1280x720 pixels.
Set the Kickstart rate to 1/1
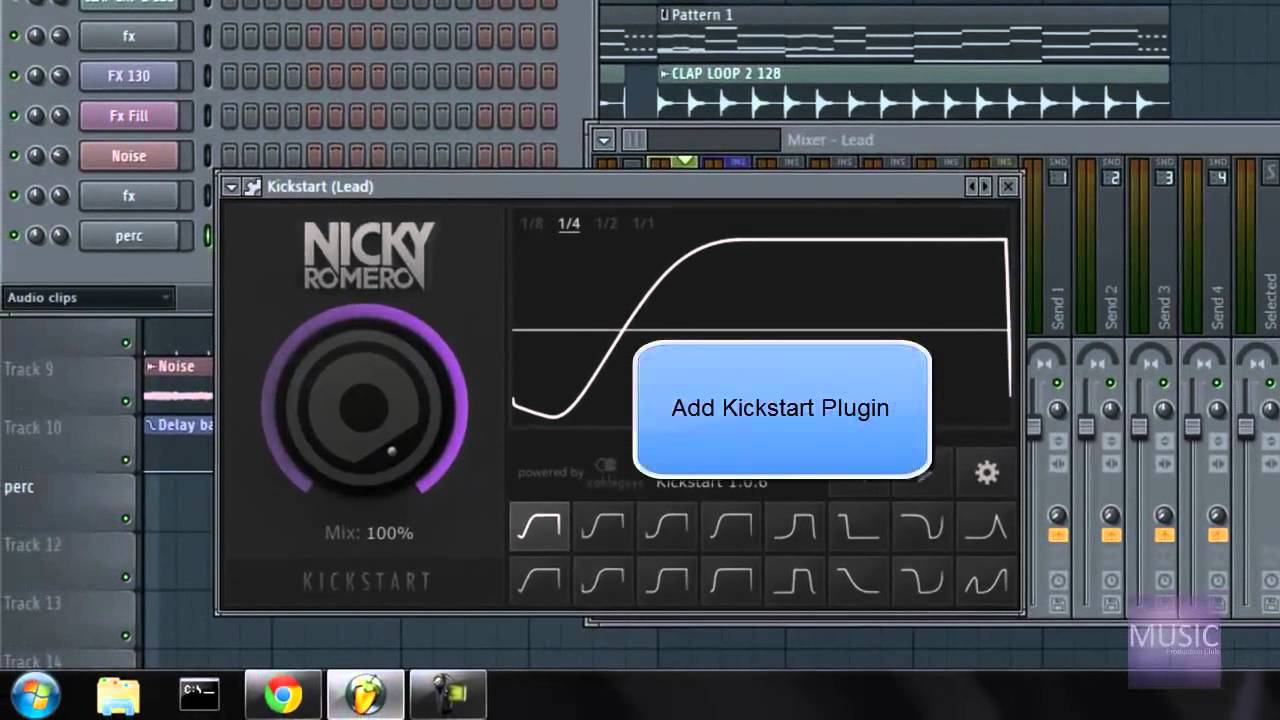coord(643,224)
